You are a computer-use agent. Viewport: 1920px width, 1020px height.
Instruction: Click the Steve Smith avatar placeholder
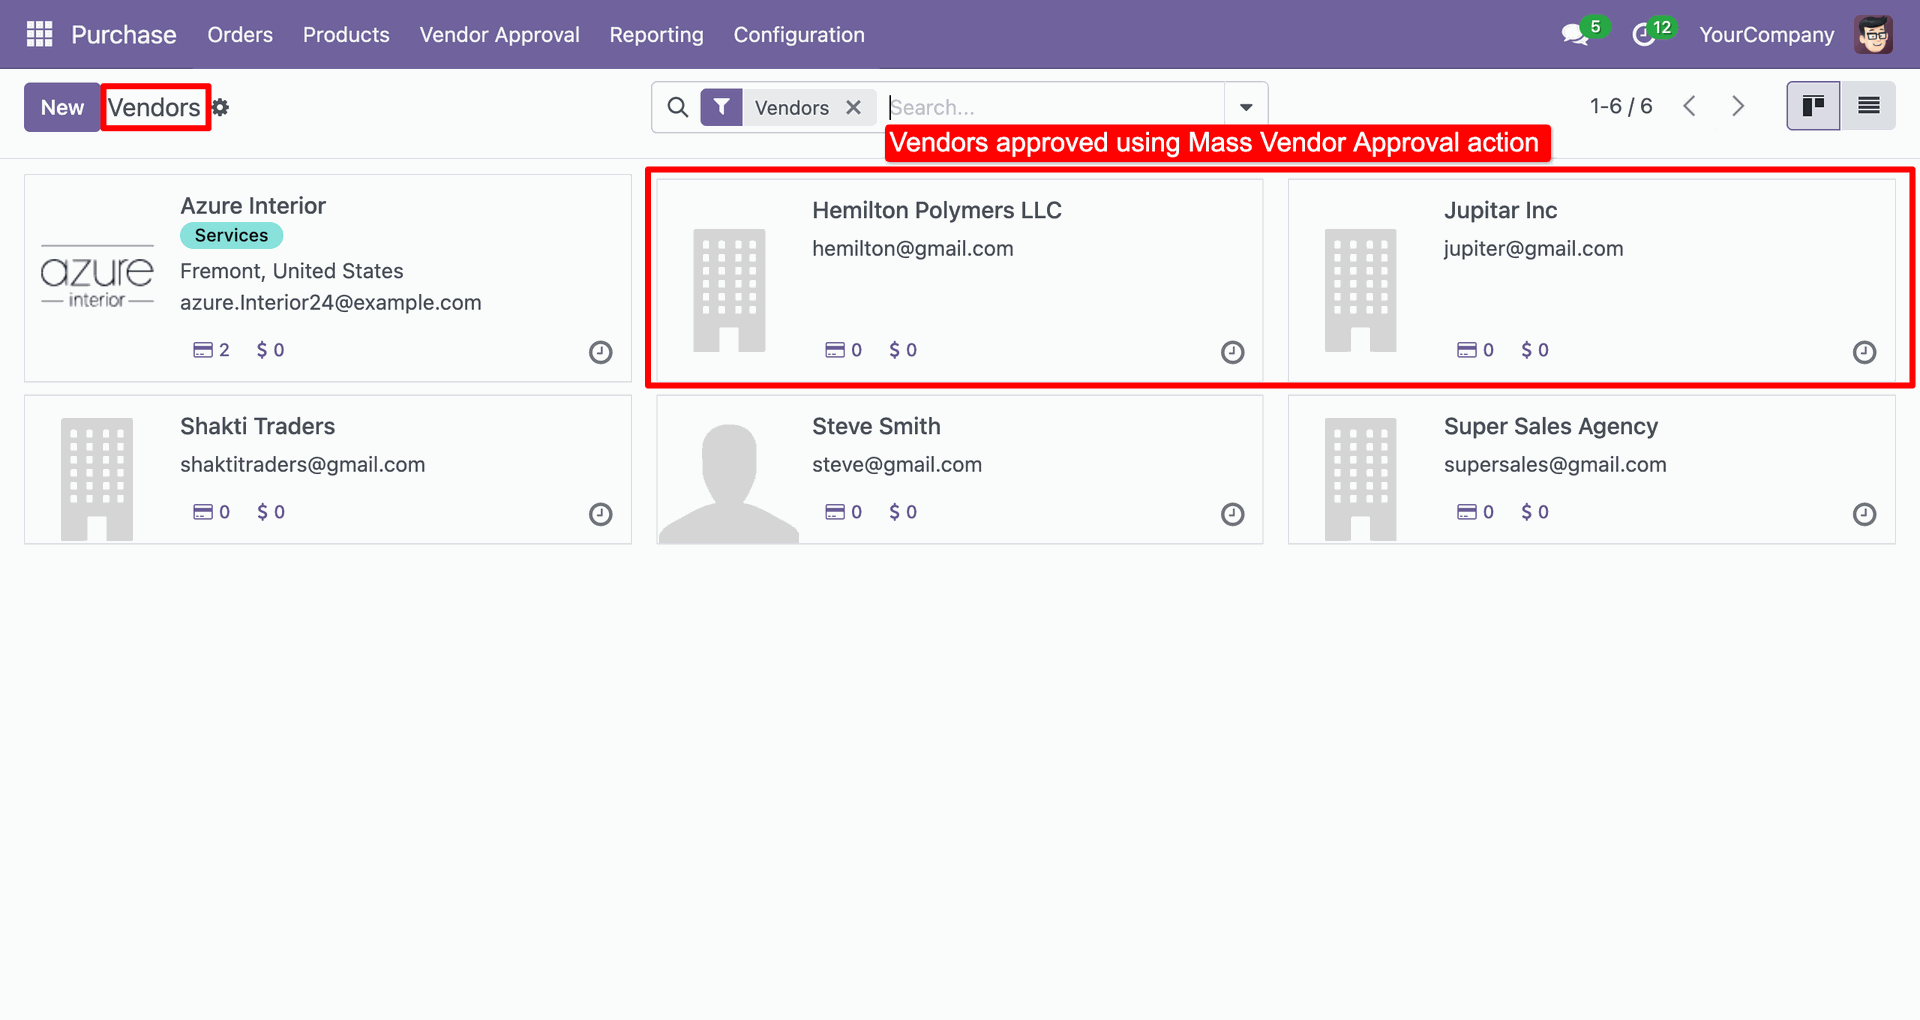coord(729,483)
